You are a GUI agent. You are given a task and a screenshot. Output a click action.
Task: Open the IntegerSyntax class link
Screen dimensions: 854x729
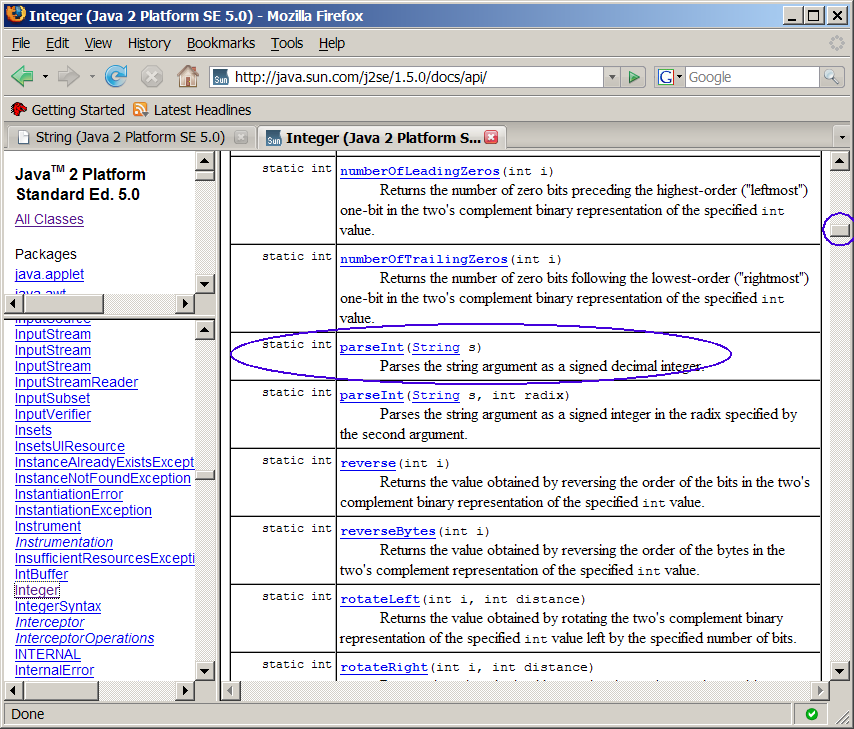[58, 606]
